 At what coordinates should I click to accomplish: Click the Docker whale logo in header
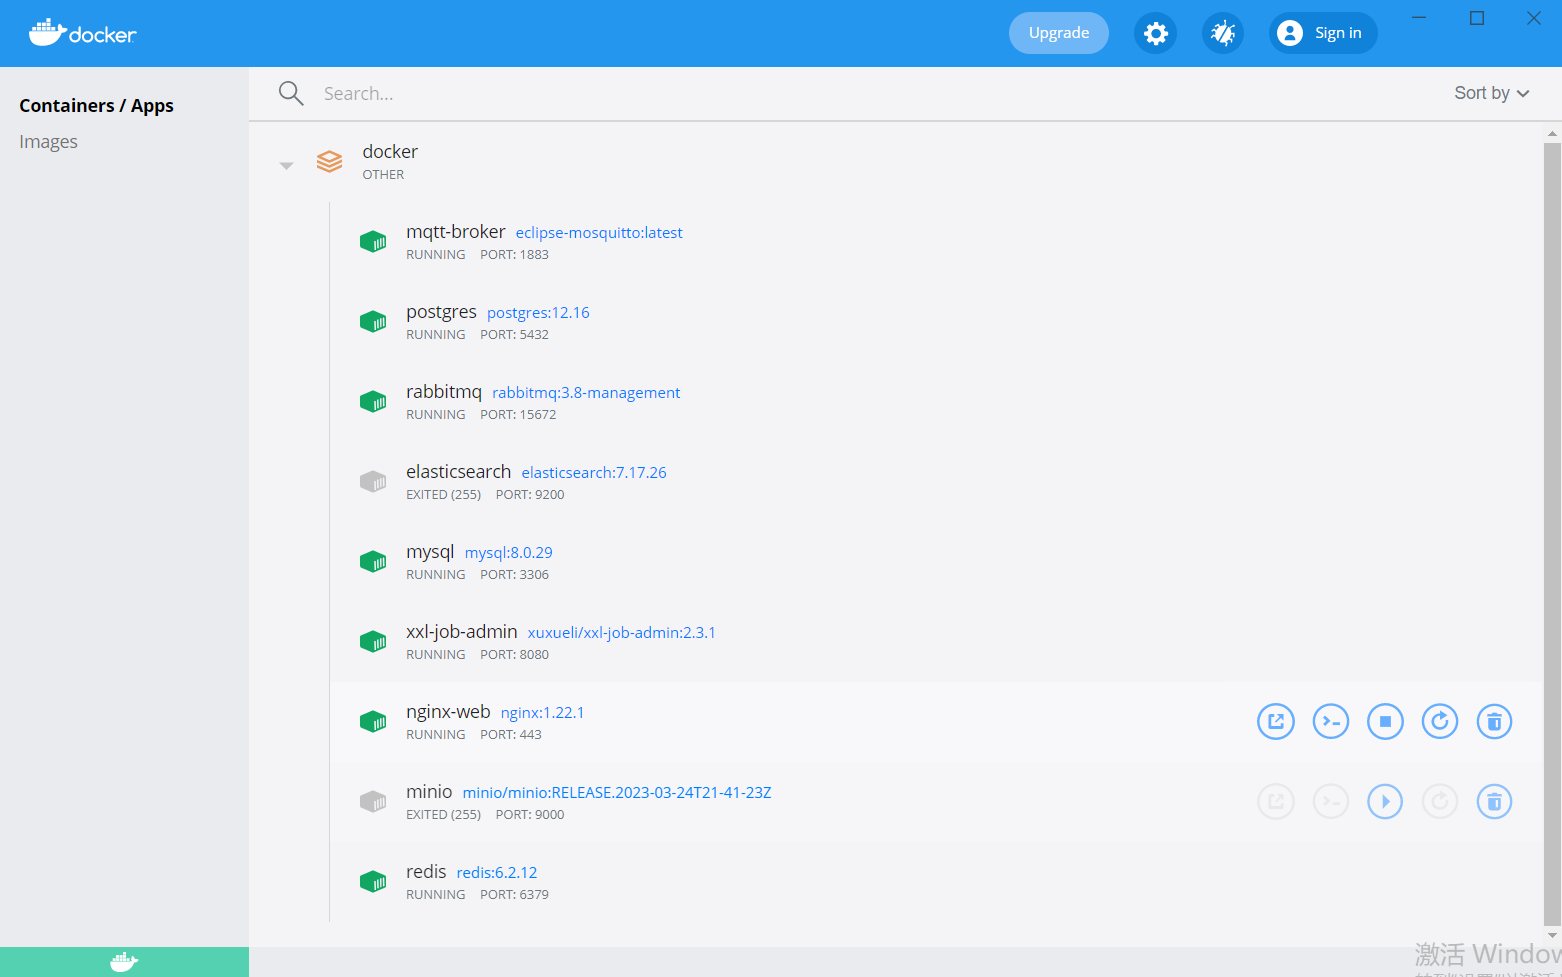click(82, 33)
